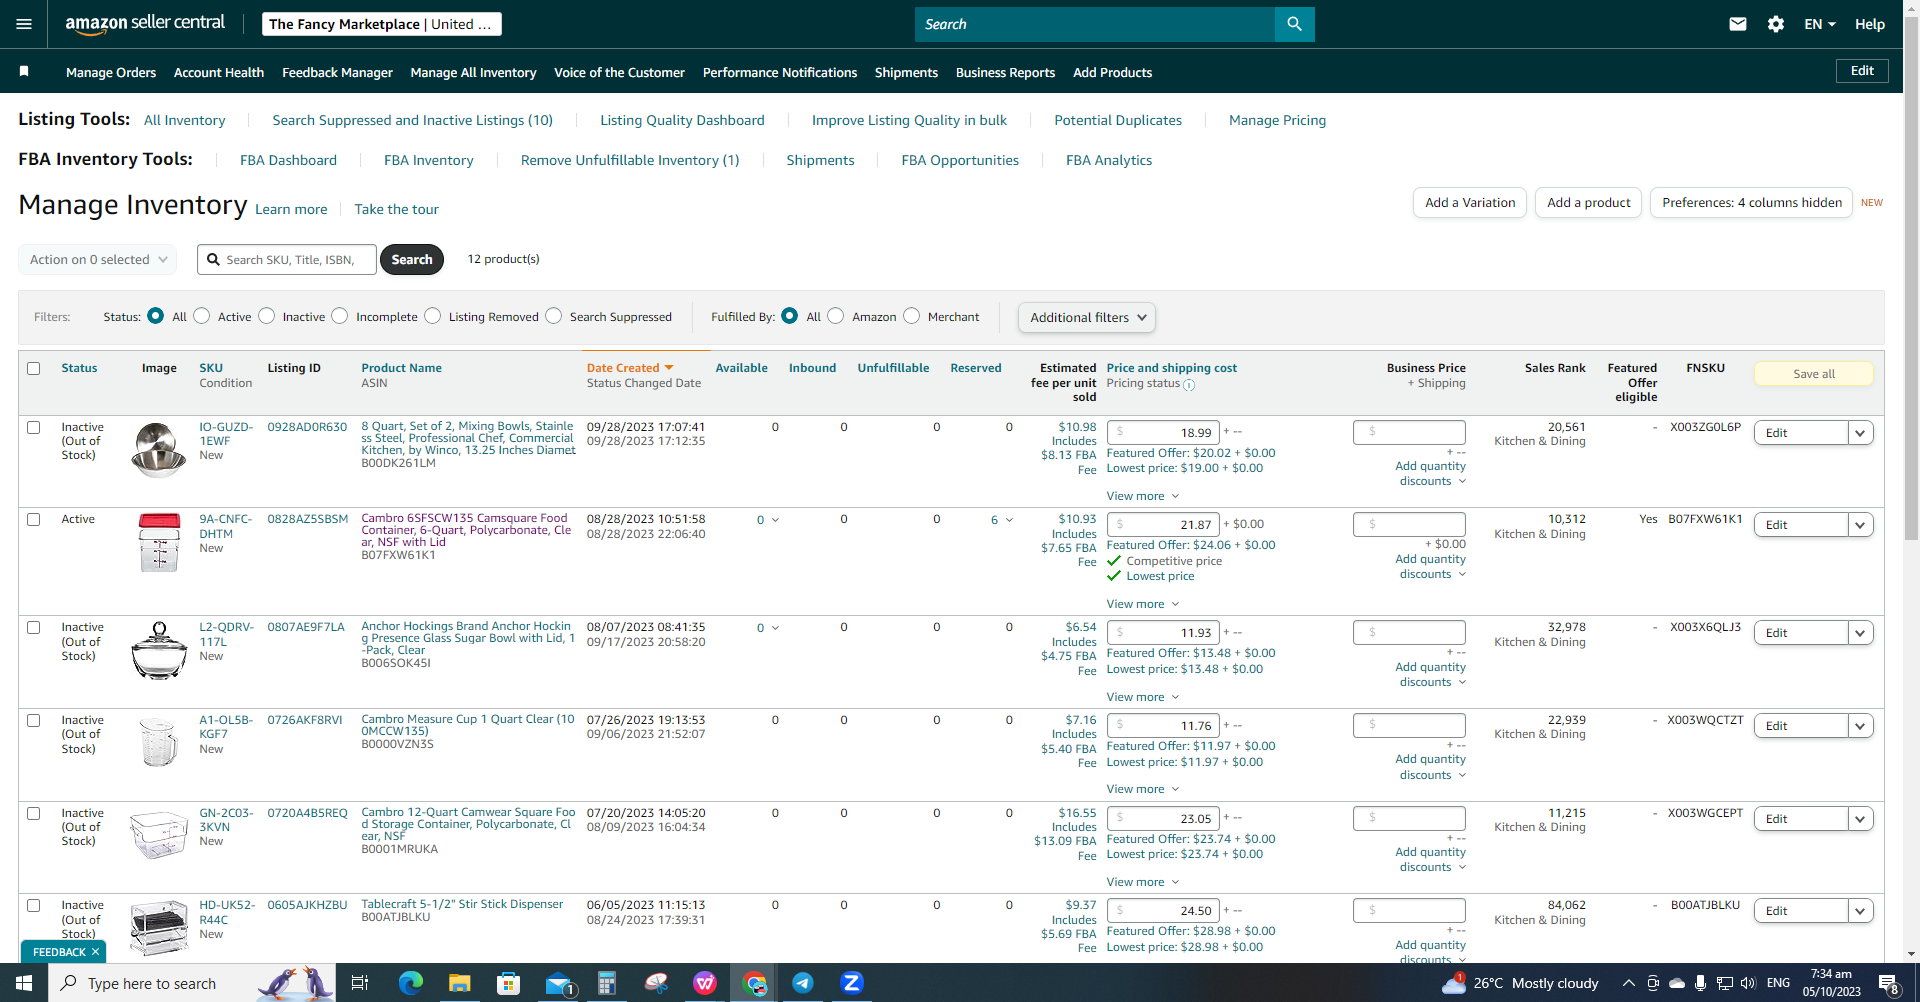
Task: Click the Business Price field for L2-QDRV-117L
Action: pyautogui.click(x=1409, y=632)
